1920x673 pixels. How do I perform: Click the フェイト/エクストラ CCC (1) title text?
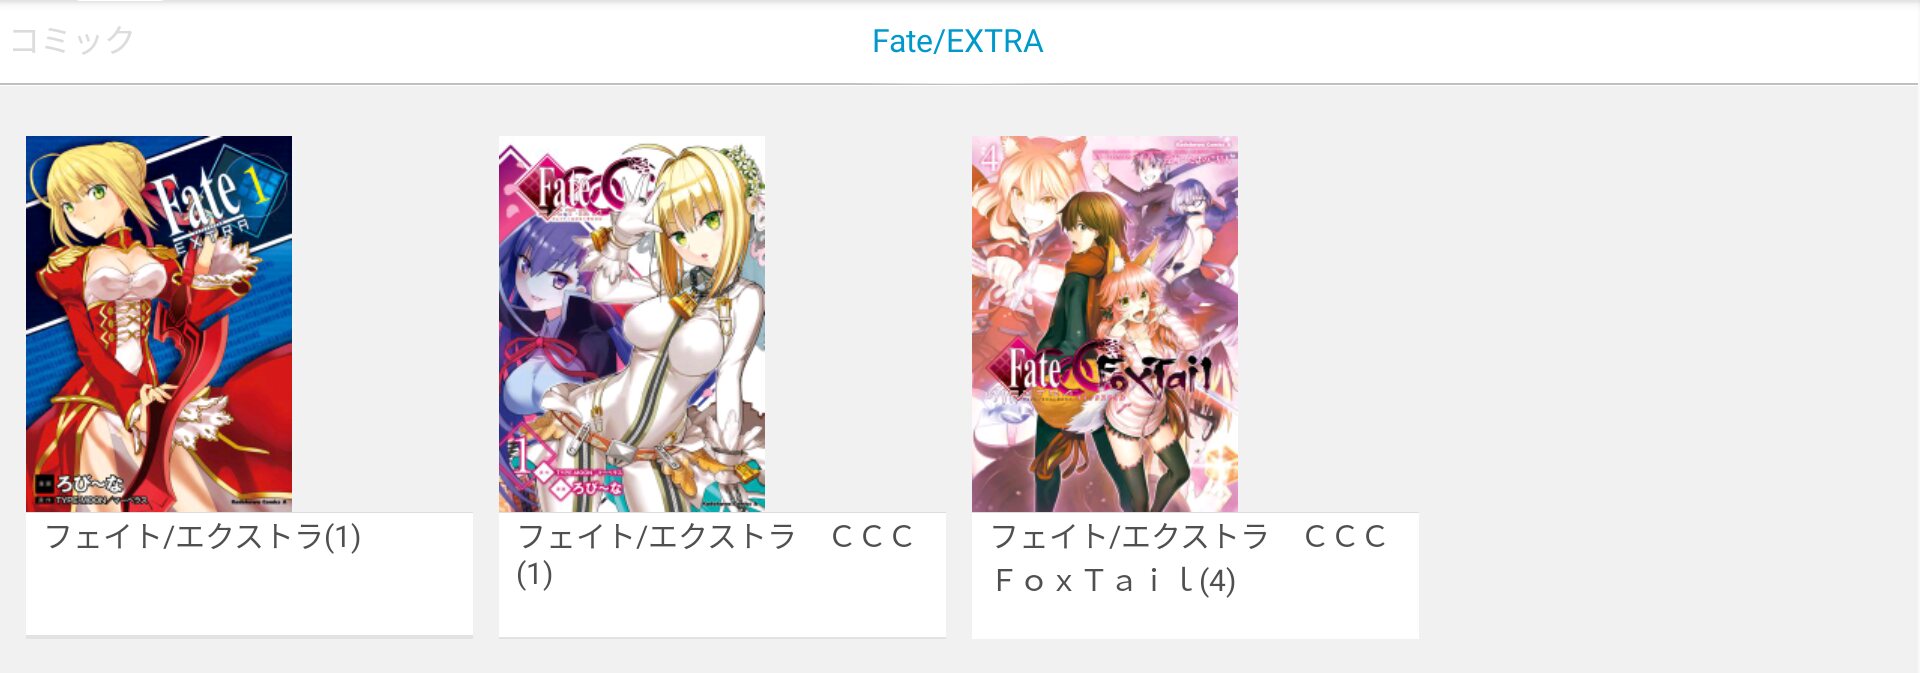click(x=715, y=555)
